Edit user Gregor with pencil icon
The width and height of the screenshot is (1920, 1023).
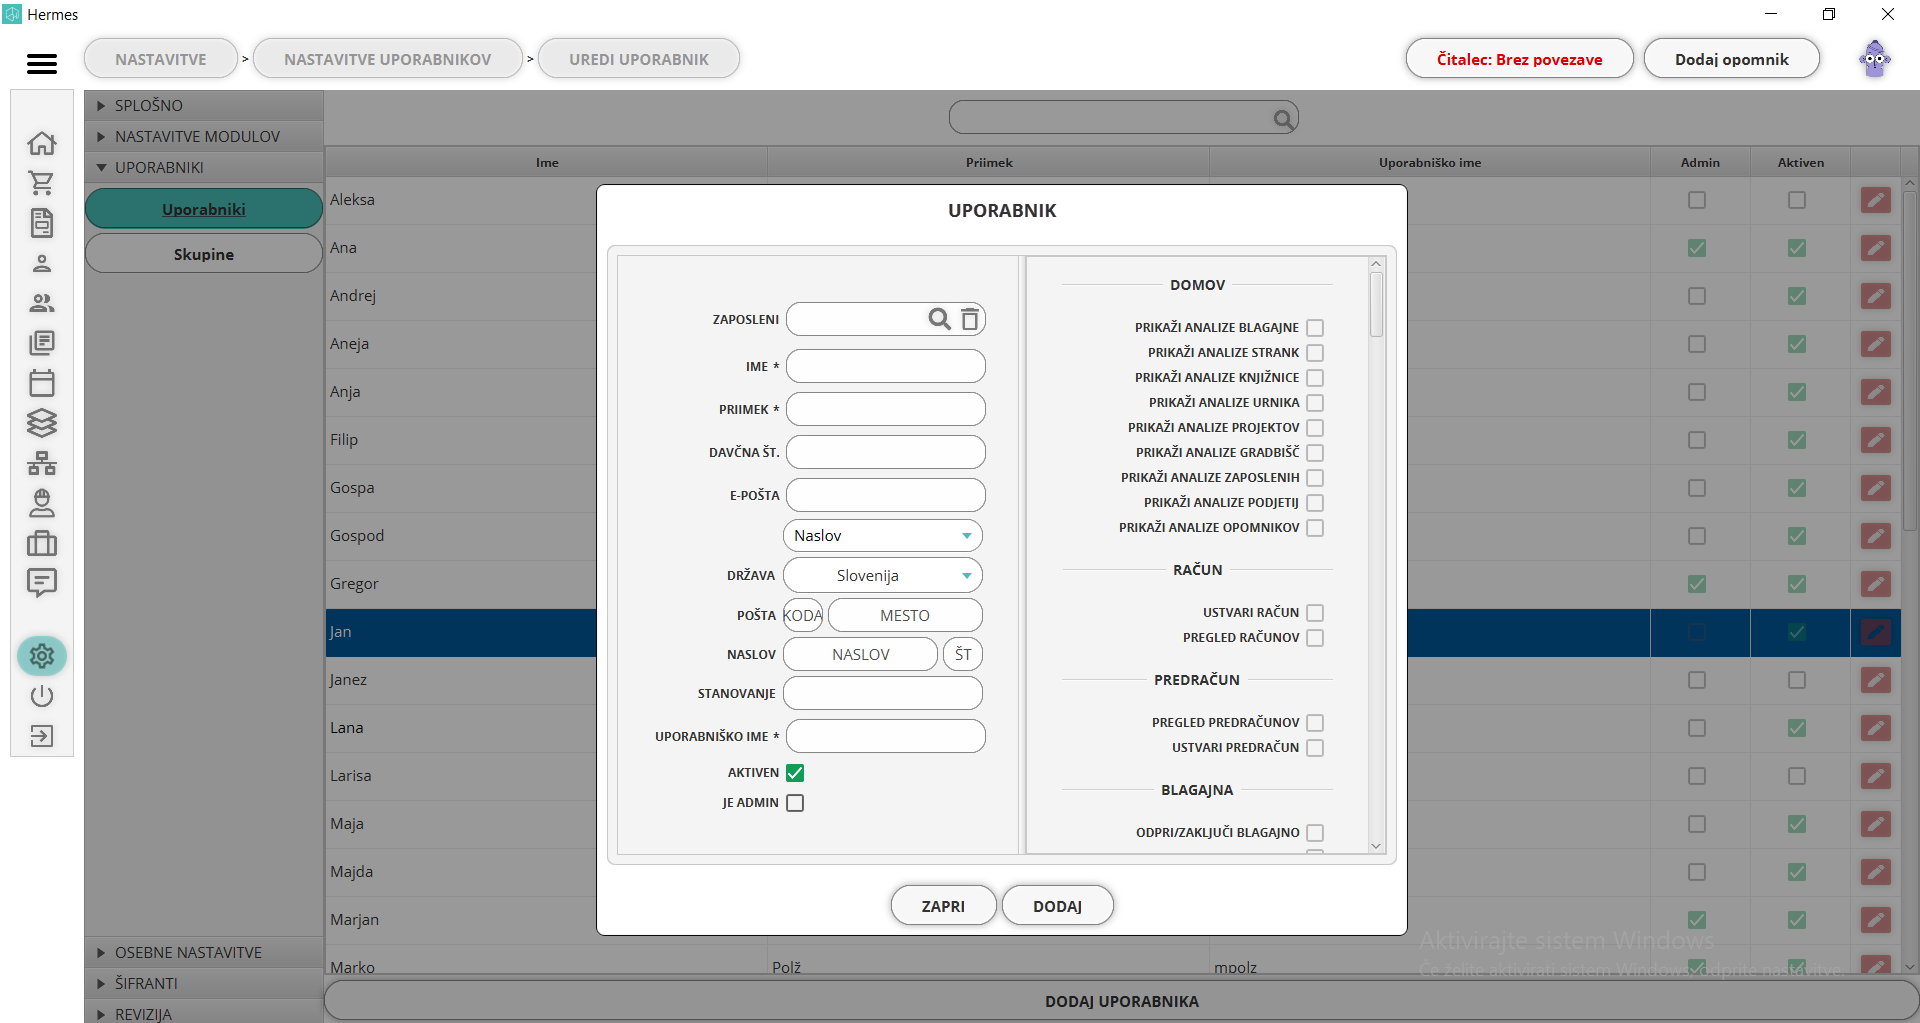pos(1876,584)
